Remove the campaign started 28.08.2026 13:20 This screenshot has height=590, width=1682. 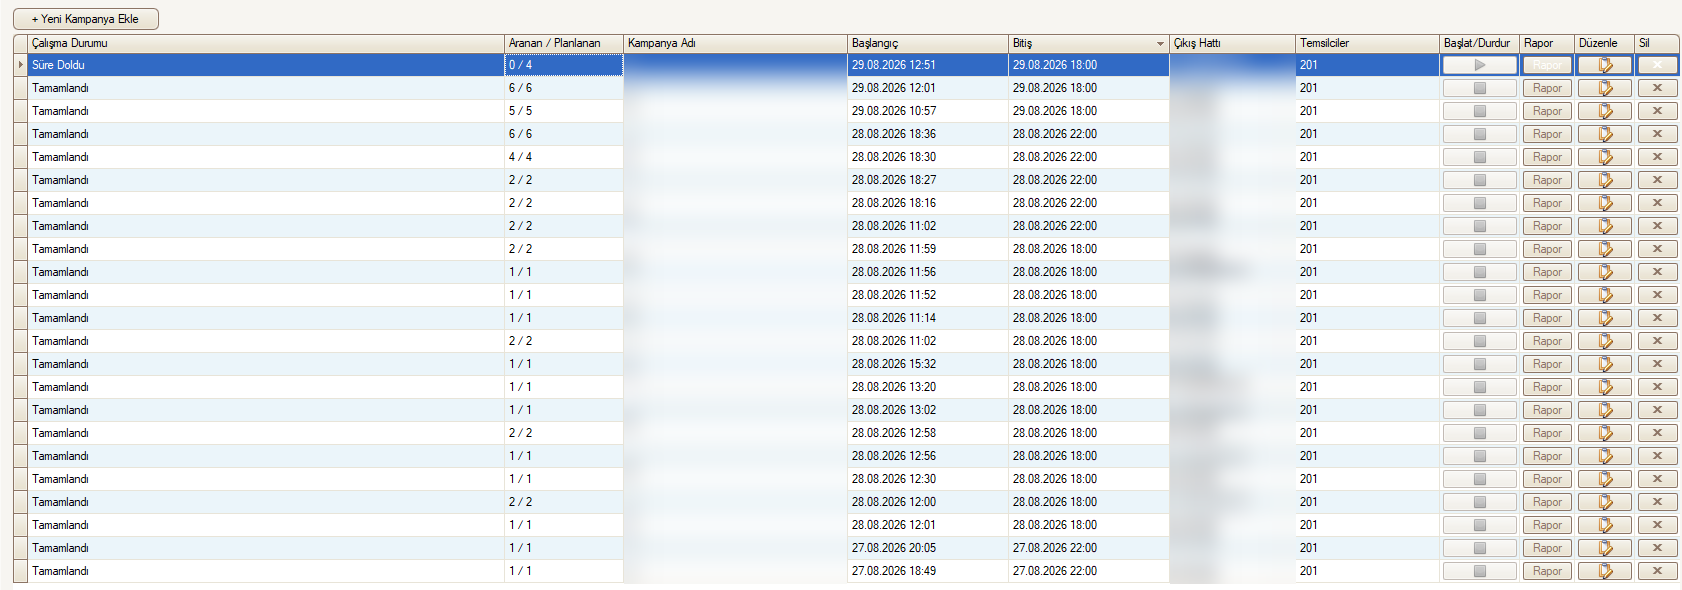point(1657,387)
